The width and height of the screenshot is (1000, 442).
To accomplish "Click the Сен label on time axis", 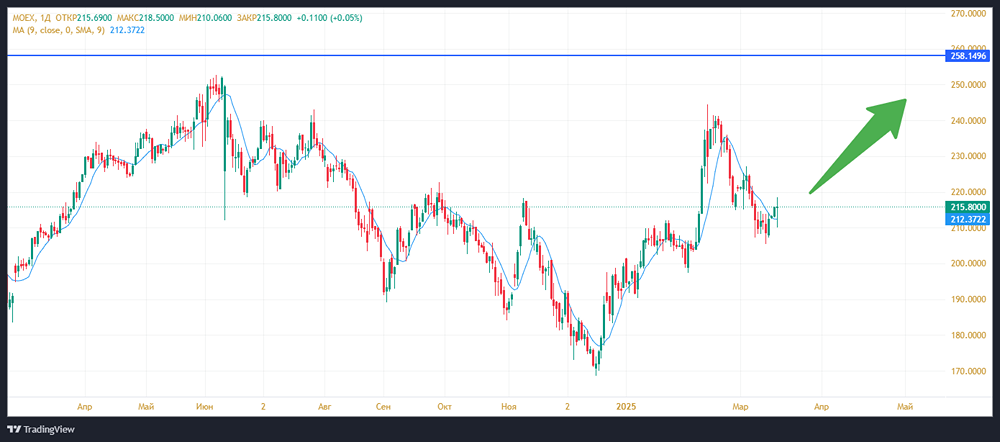I will [x=384, y=407].
